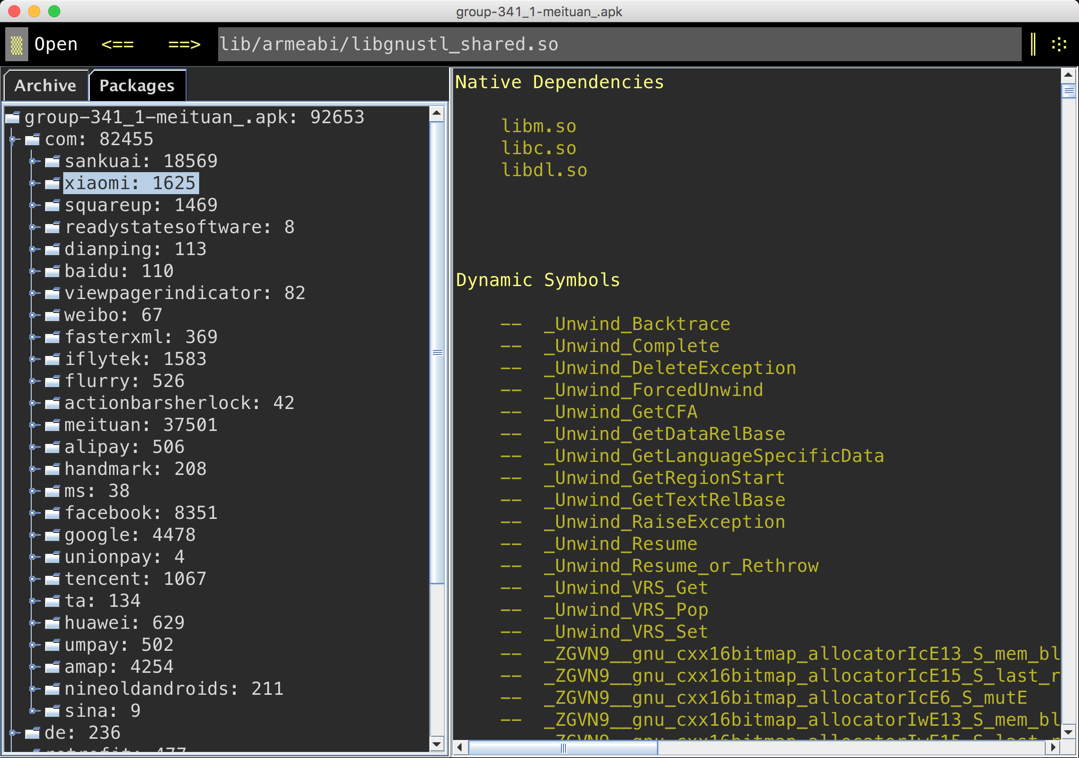The height and width of the screenshot is (758, 1079).
Task: Switch to the Packages tab
Action: tap(137, 85)
